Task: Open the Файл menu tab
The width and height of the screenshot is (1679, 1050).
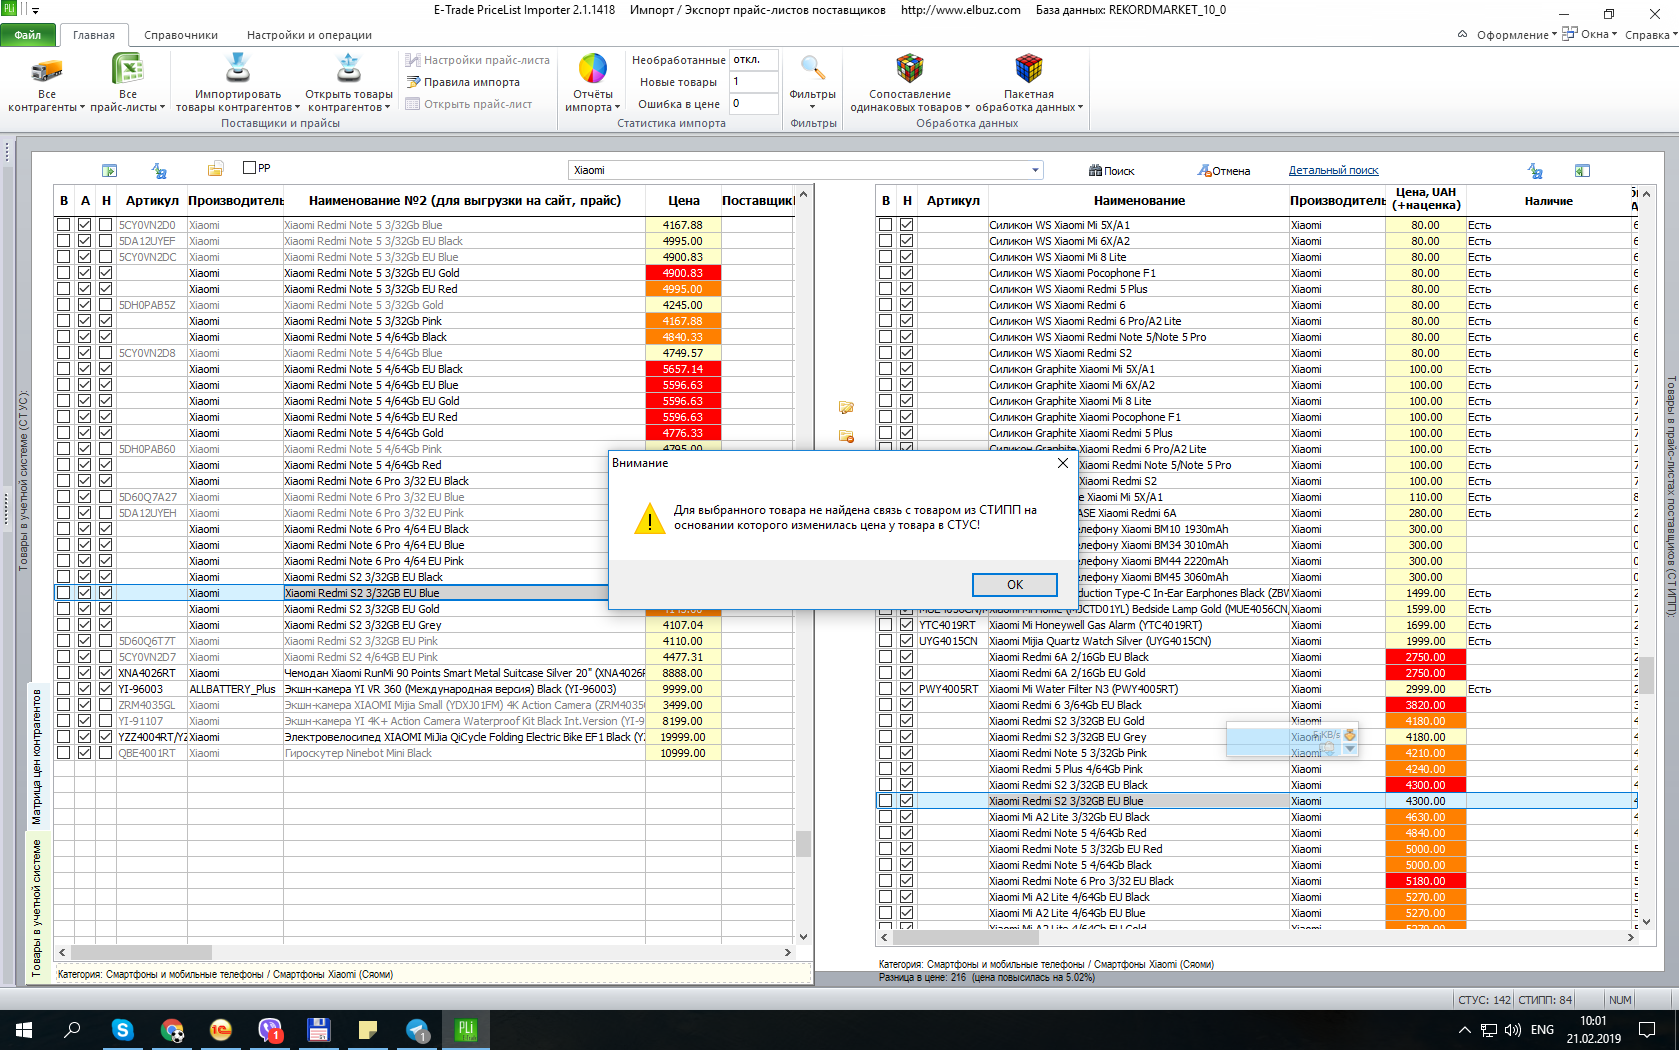Action: coord(28,35)
